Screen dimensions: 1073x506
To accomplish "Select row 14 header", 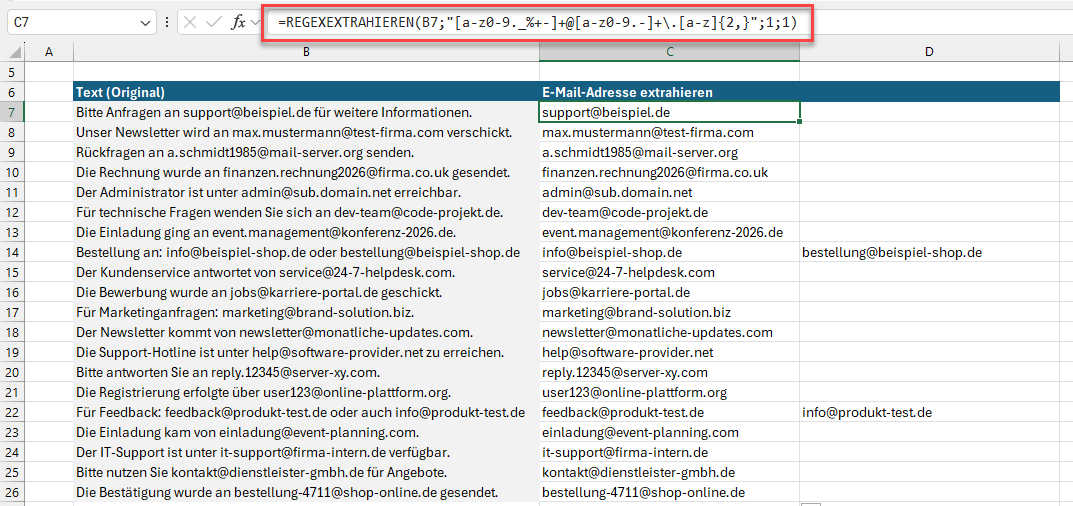I will click(x=11, y=252).
